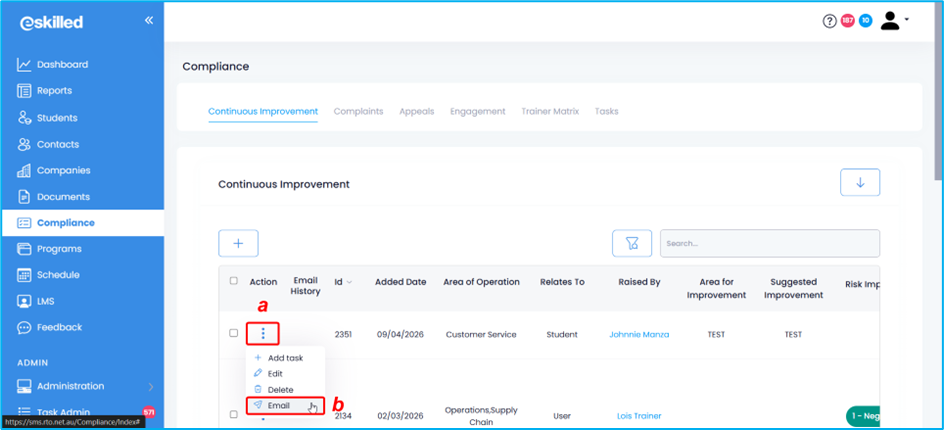Click into the Search field
The image size is (944, 430).
click(x=770, y=243)
